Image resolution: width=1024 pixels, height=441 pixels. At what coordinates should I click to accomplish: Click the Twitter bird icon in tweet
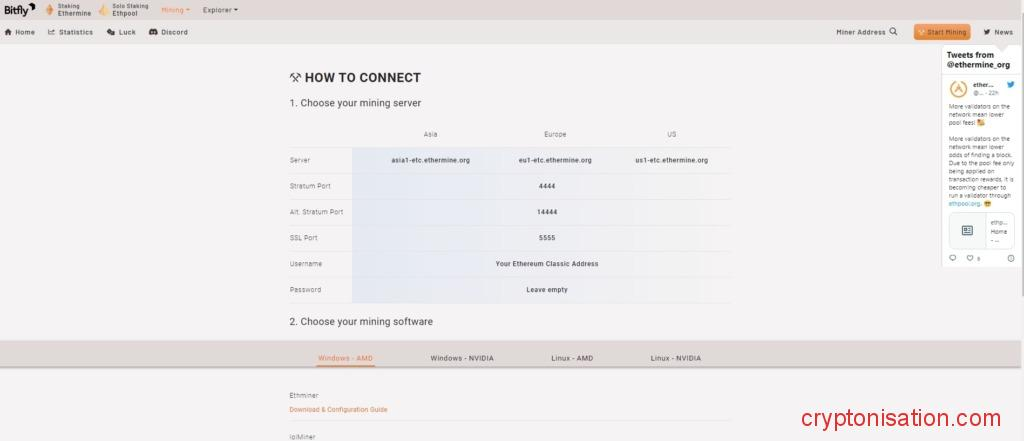pos(1010,85)
